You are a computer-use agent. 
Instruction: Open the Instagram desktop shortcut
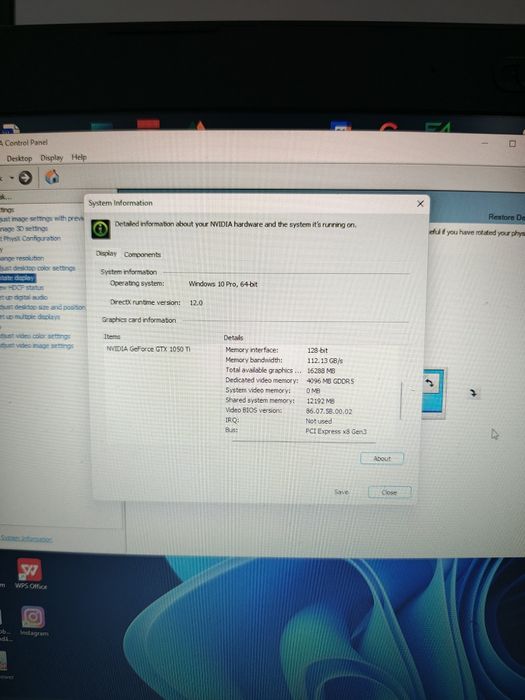coord(33,621)
